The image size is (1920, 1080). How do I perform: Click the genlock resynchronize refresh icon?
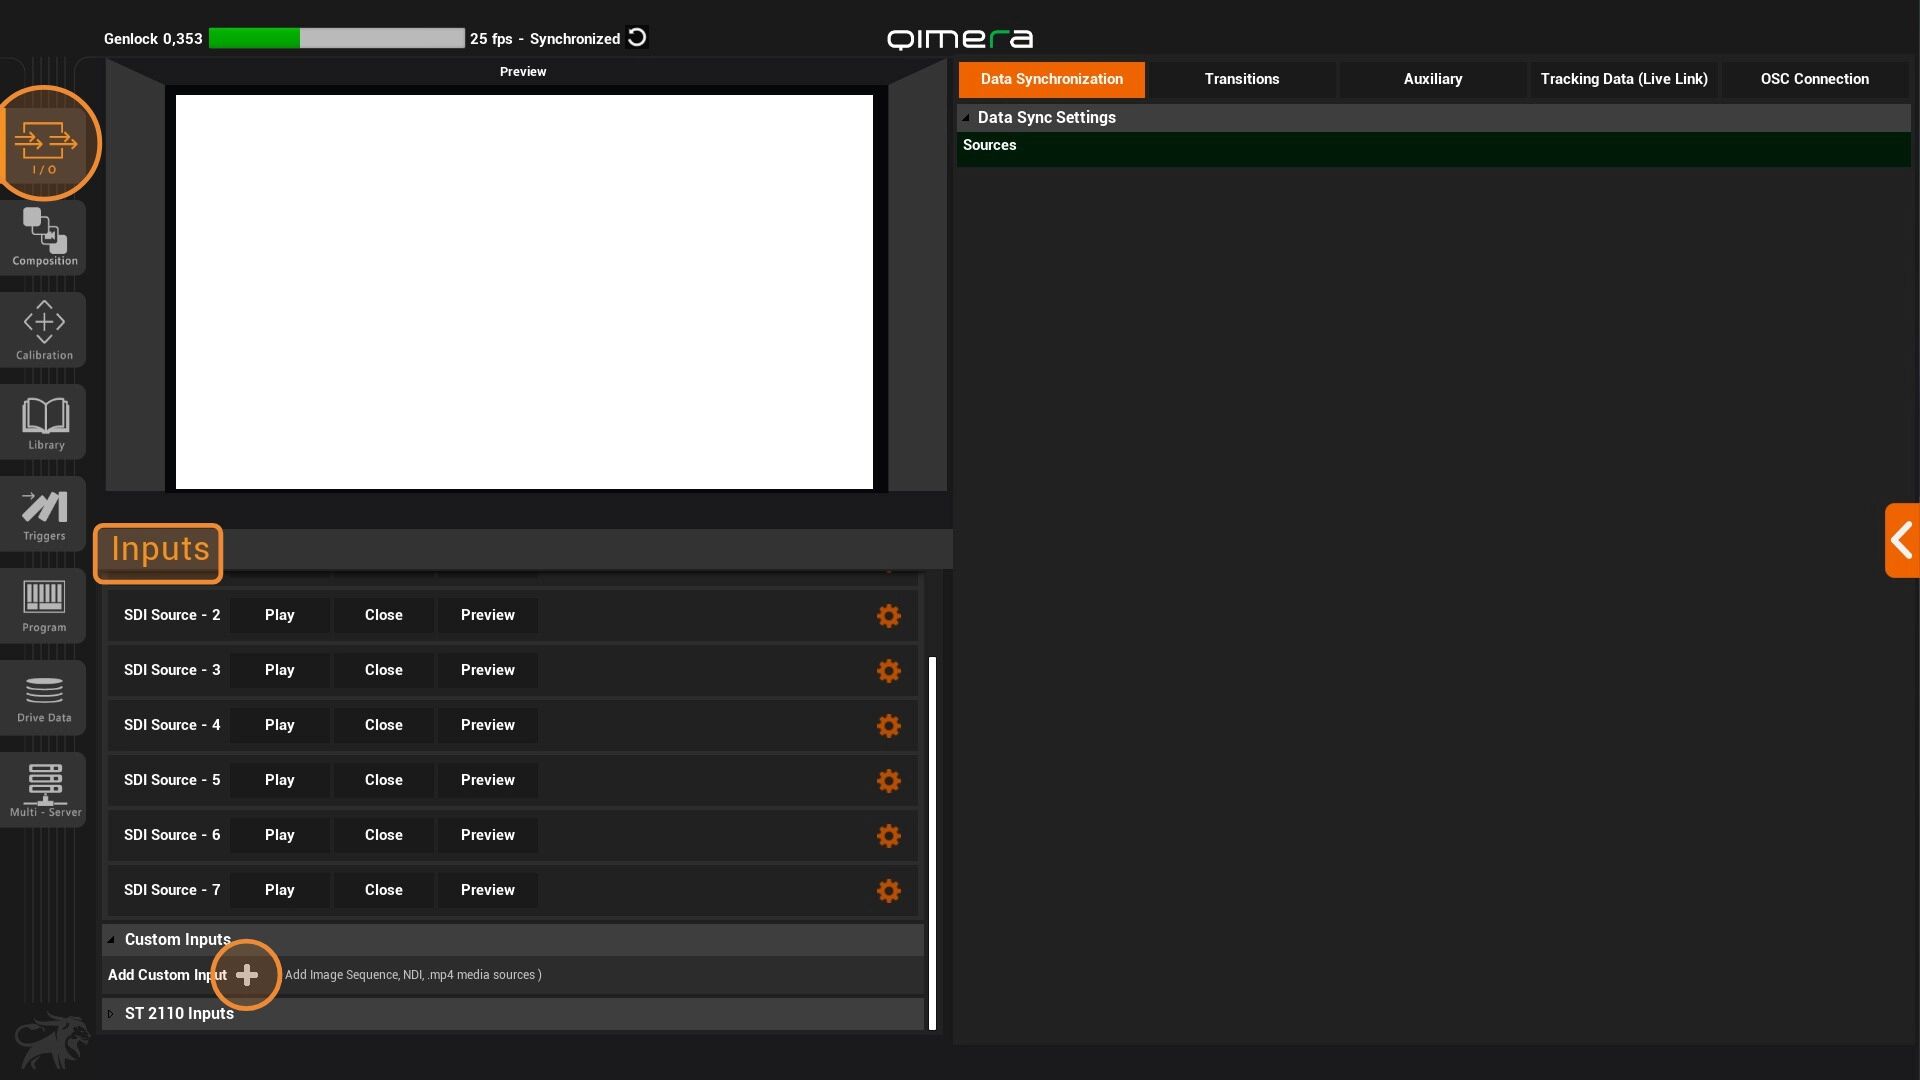point(637,38)
